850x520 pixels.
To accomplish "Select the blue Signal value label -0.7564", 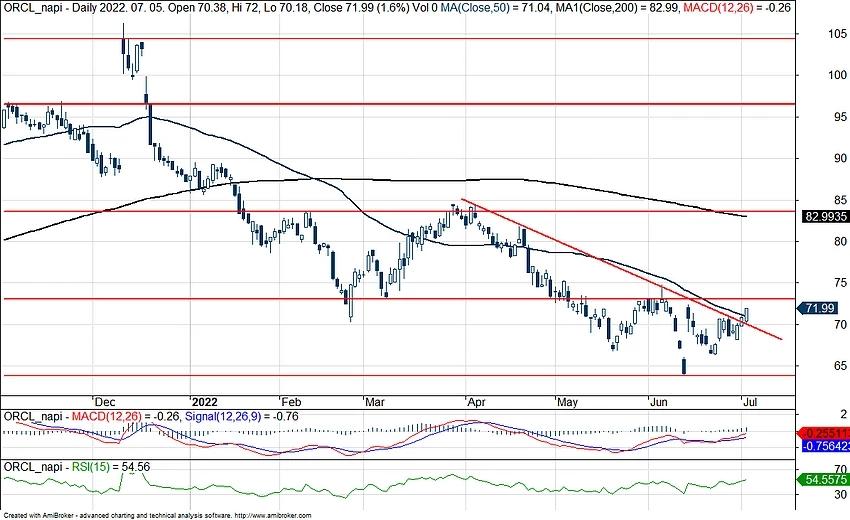I will pos(824,446).
